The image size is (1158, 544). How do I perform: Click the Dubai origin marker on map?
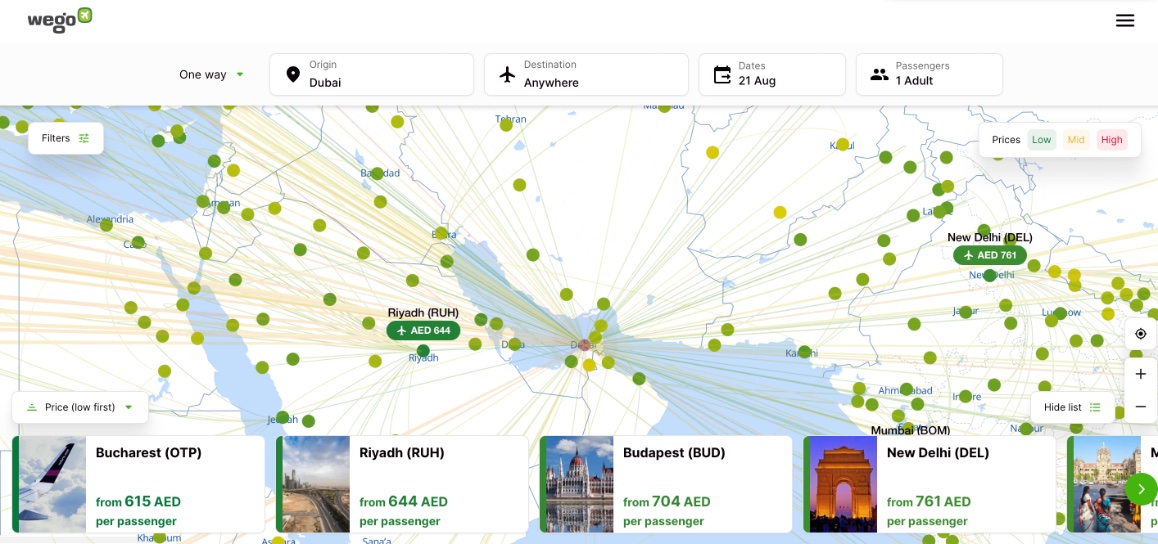click(x=585, y=345)
